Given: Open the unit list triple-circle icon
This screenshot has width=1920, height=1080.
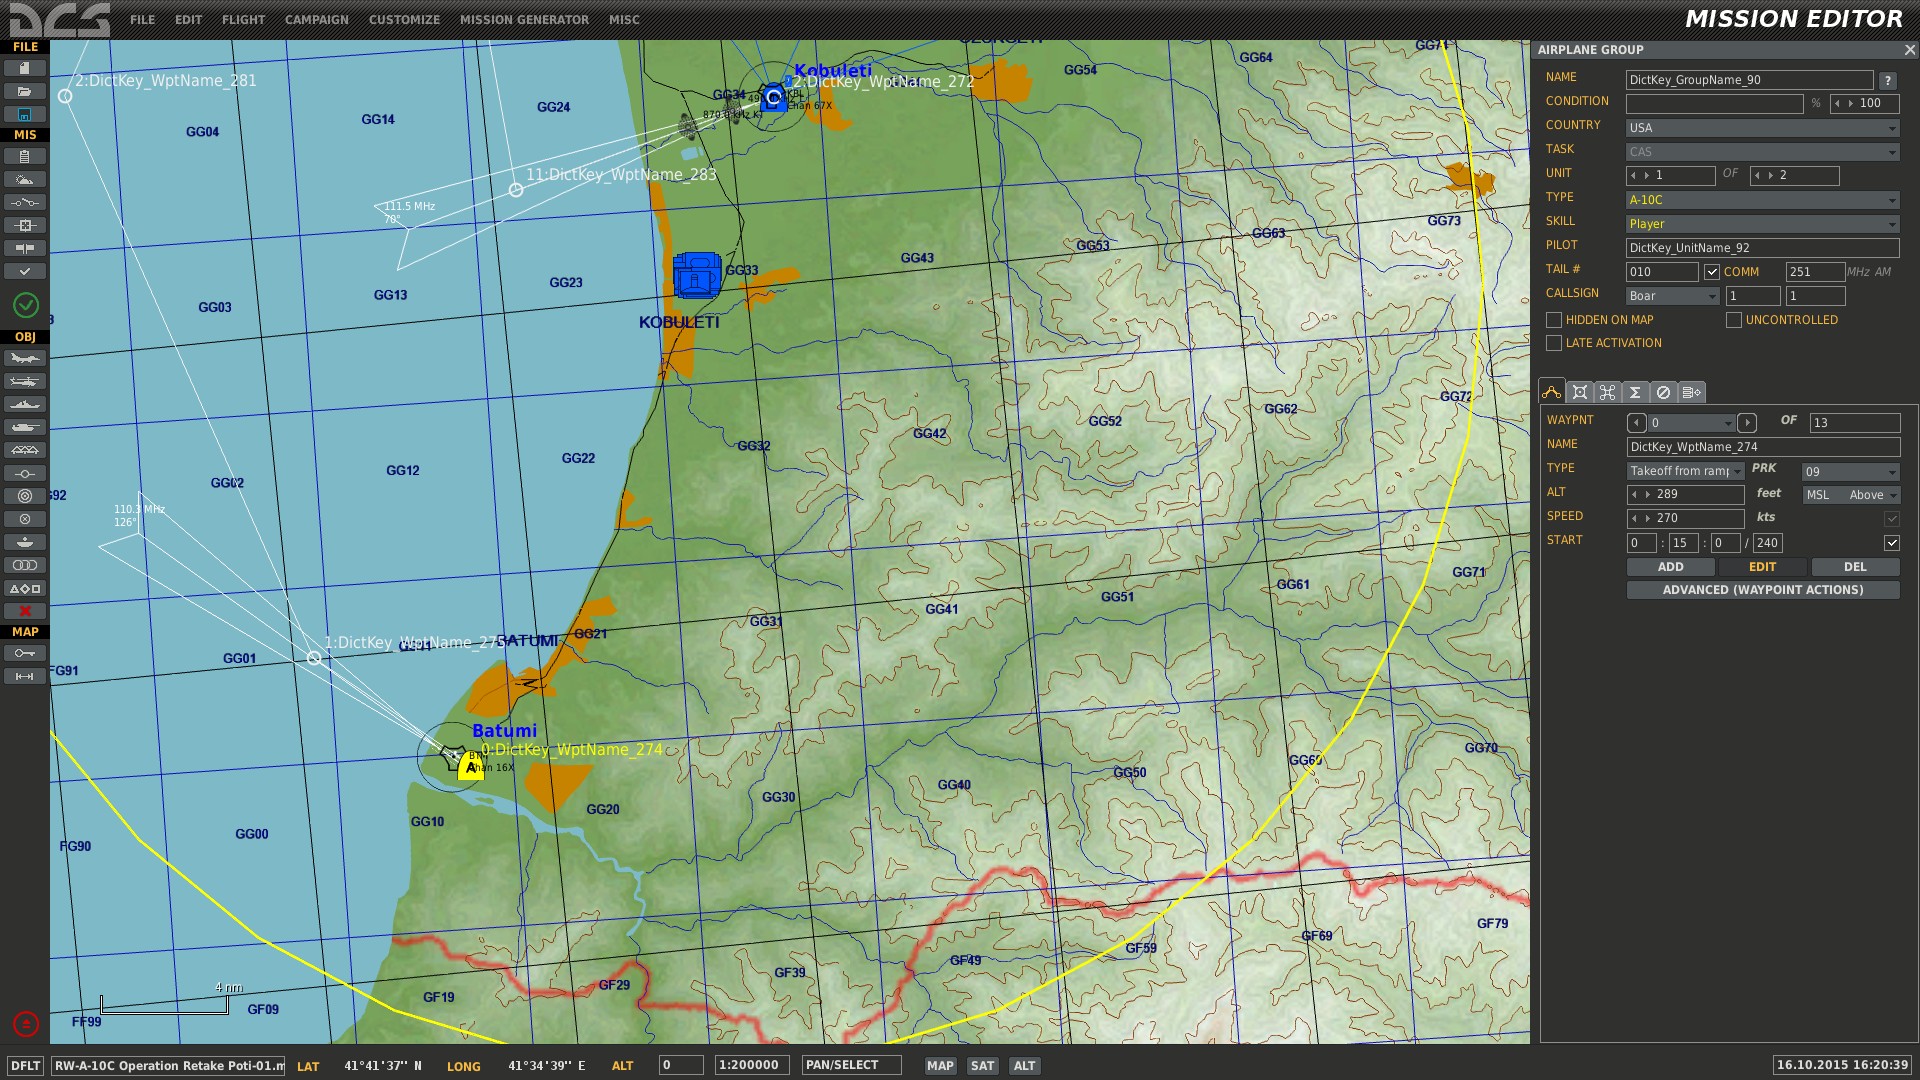Looking at the screenshot, I should 25,565.
